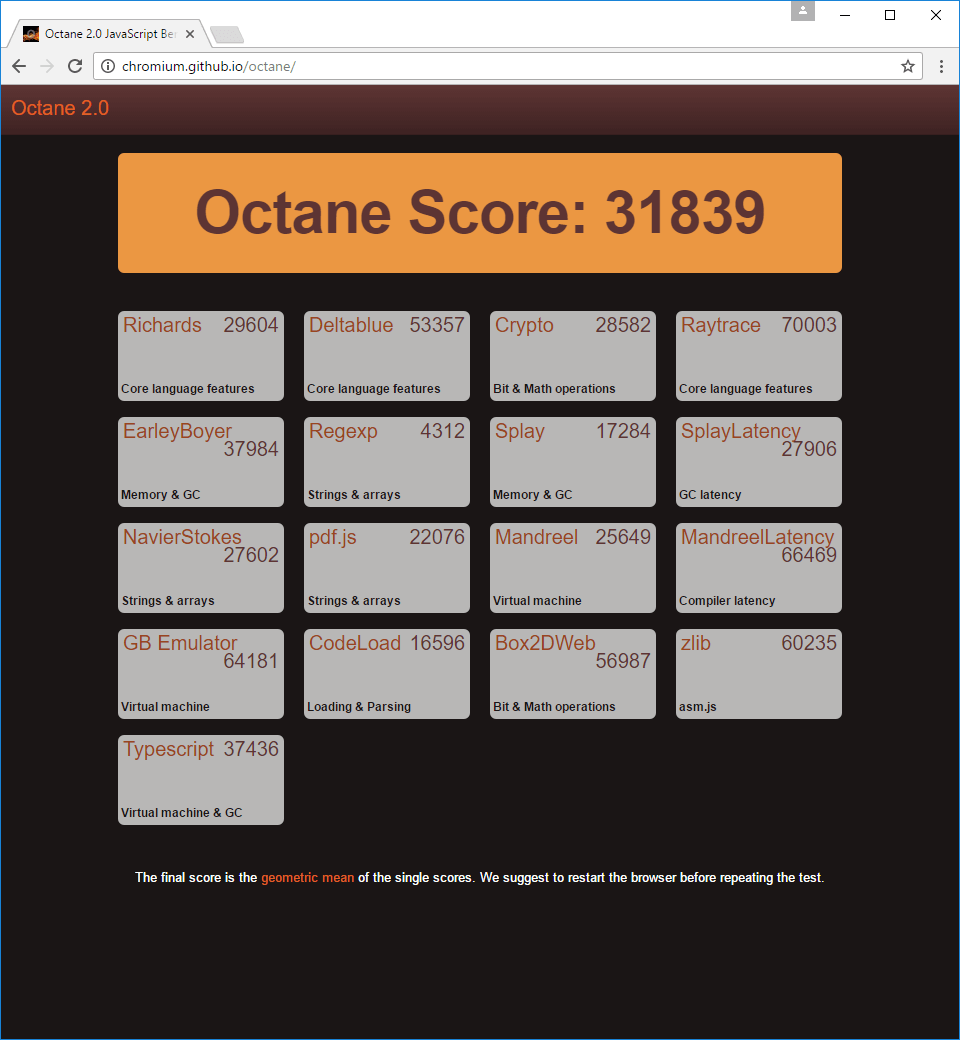The height and width of the screenshot is (1040, 960).
Task: Bookmark this page with the star icon
Action: (x=908, y=66)
